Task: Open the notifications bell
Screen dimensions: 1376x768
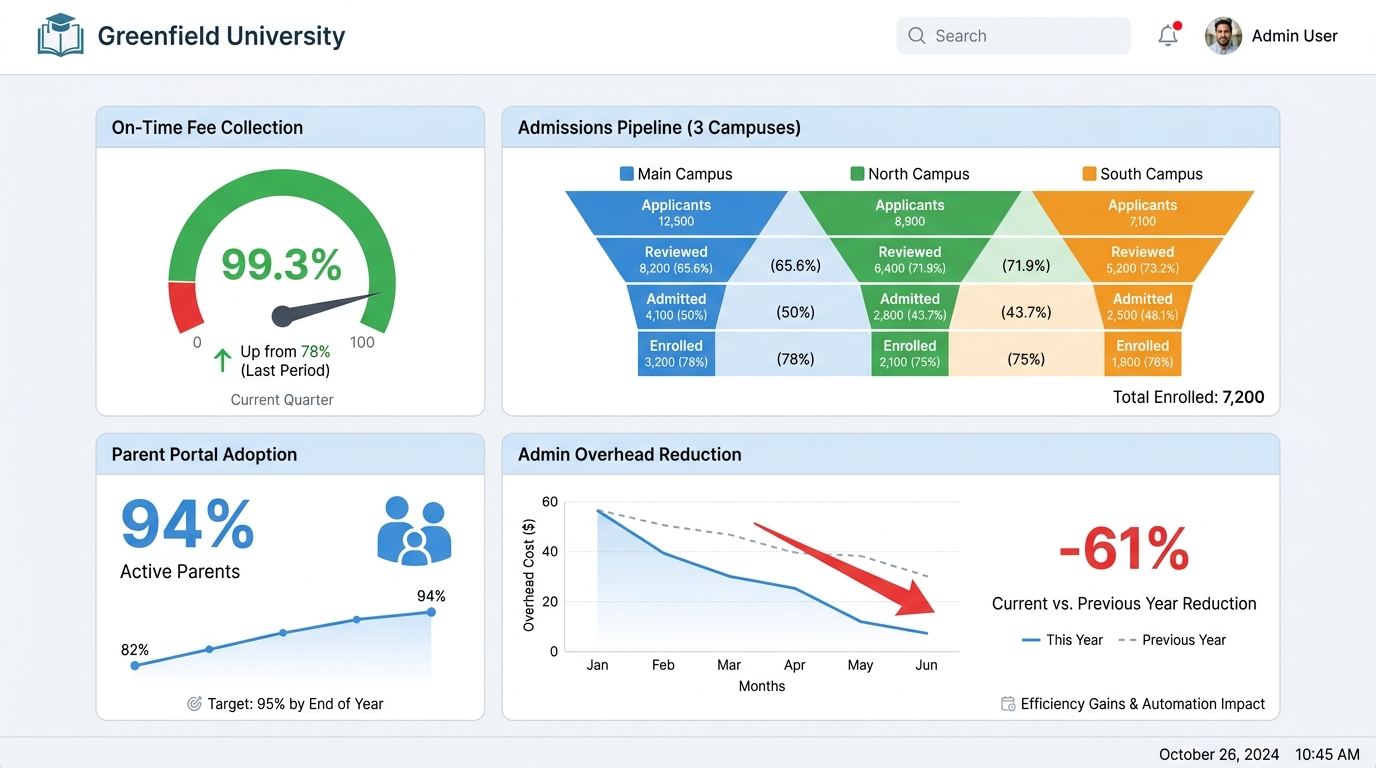Action: tap(1168, 36)
